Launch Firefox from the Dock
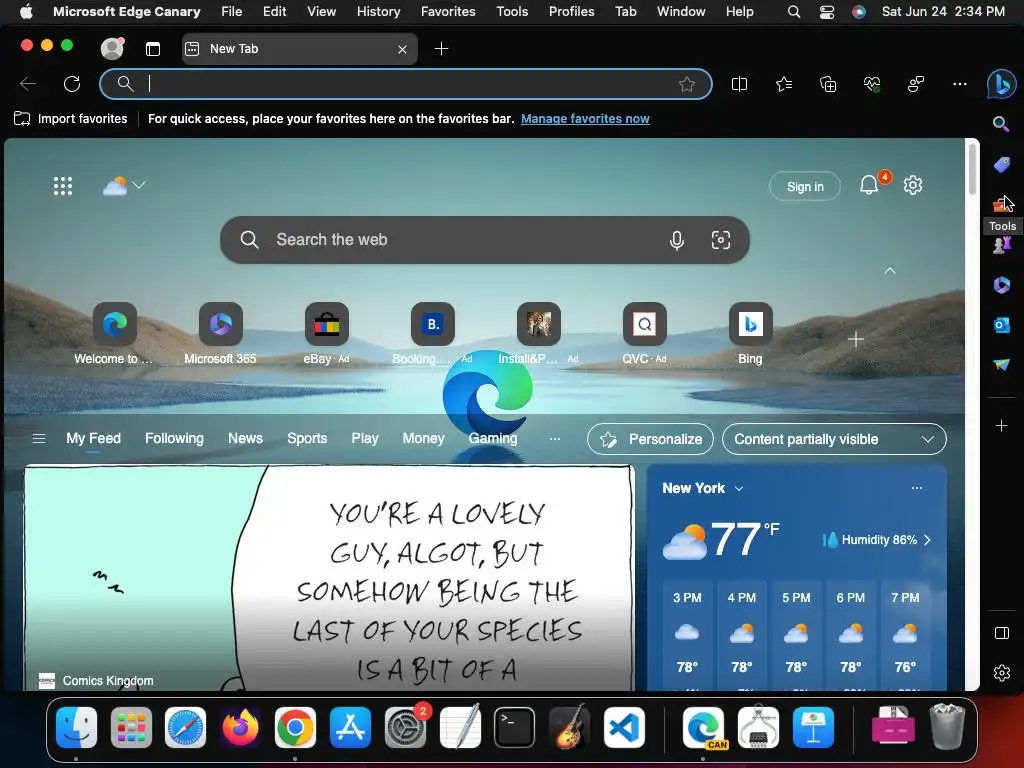 click(x=240, y=728)
